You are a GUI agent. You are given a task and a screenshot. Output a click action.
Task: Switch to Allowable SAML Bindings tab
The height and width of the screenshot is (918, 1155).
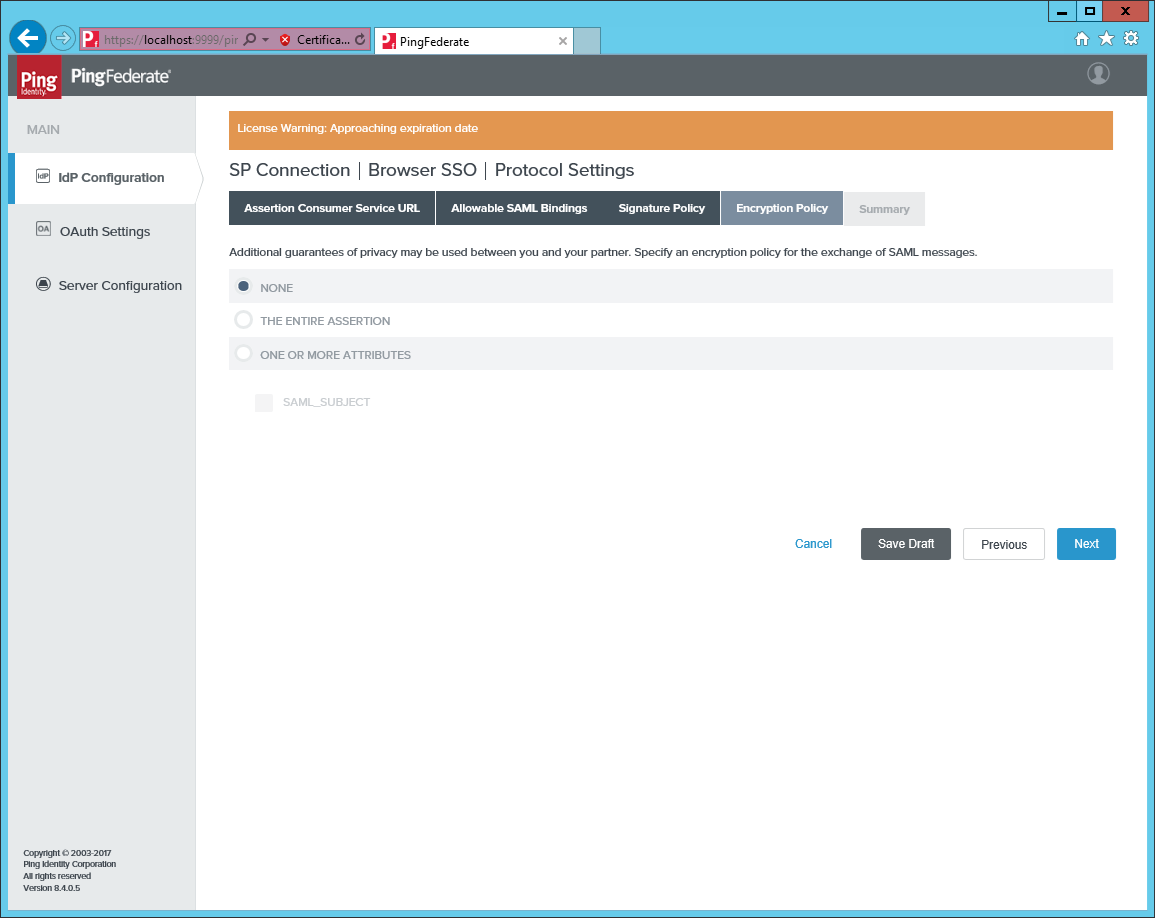519,209
